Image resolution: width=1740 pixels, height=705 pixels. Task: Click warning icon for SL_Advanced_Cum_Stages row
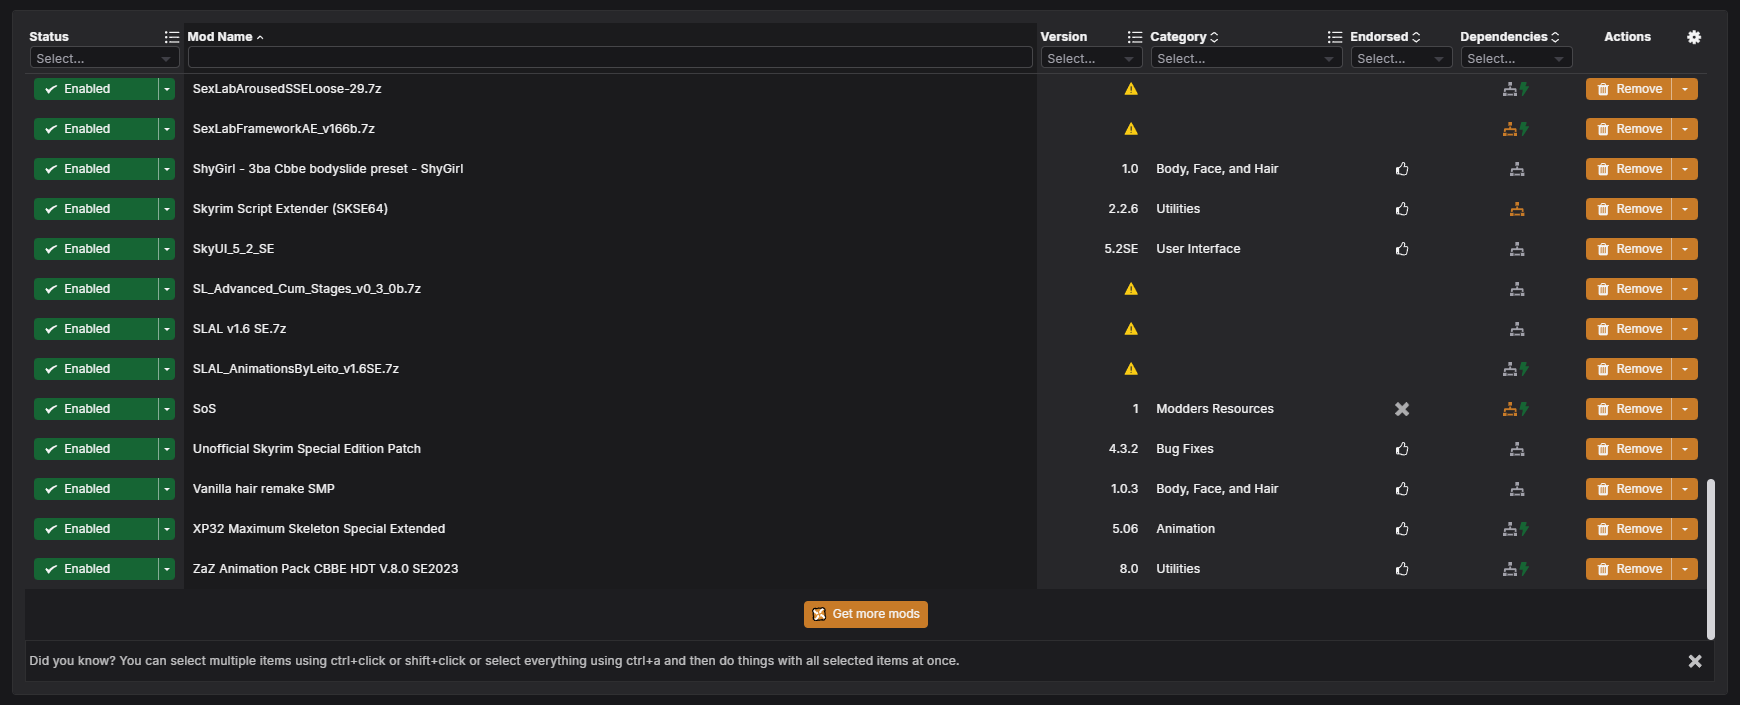click(1131, 289)
